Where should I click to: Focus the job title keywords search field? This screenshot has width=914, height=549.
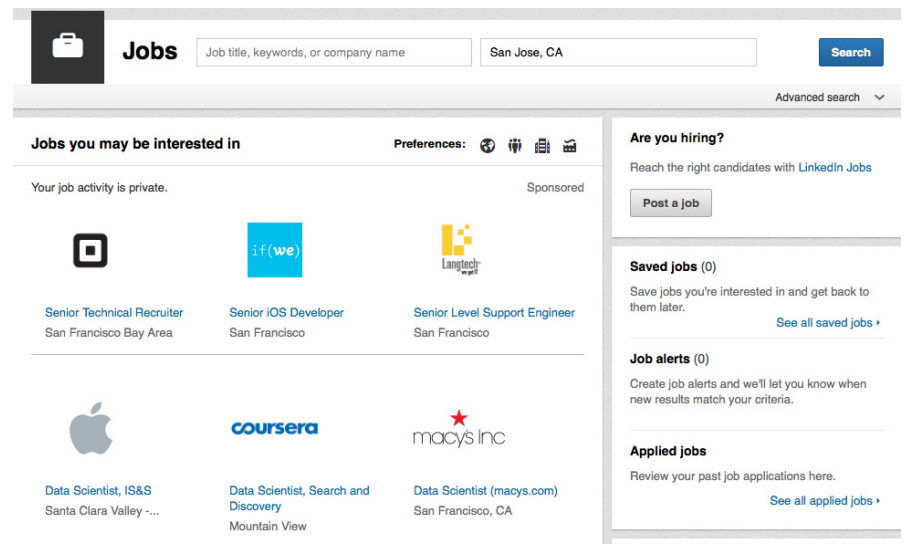334,53
